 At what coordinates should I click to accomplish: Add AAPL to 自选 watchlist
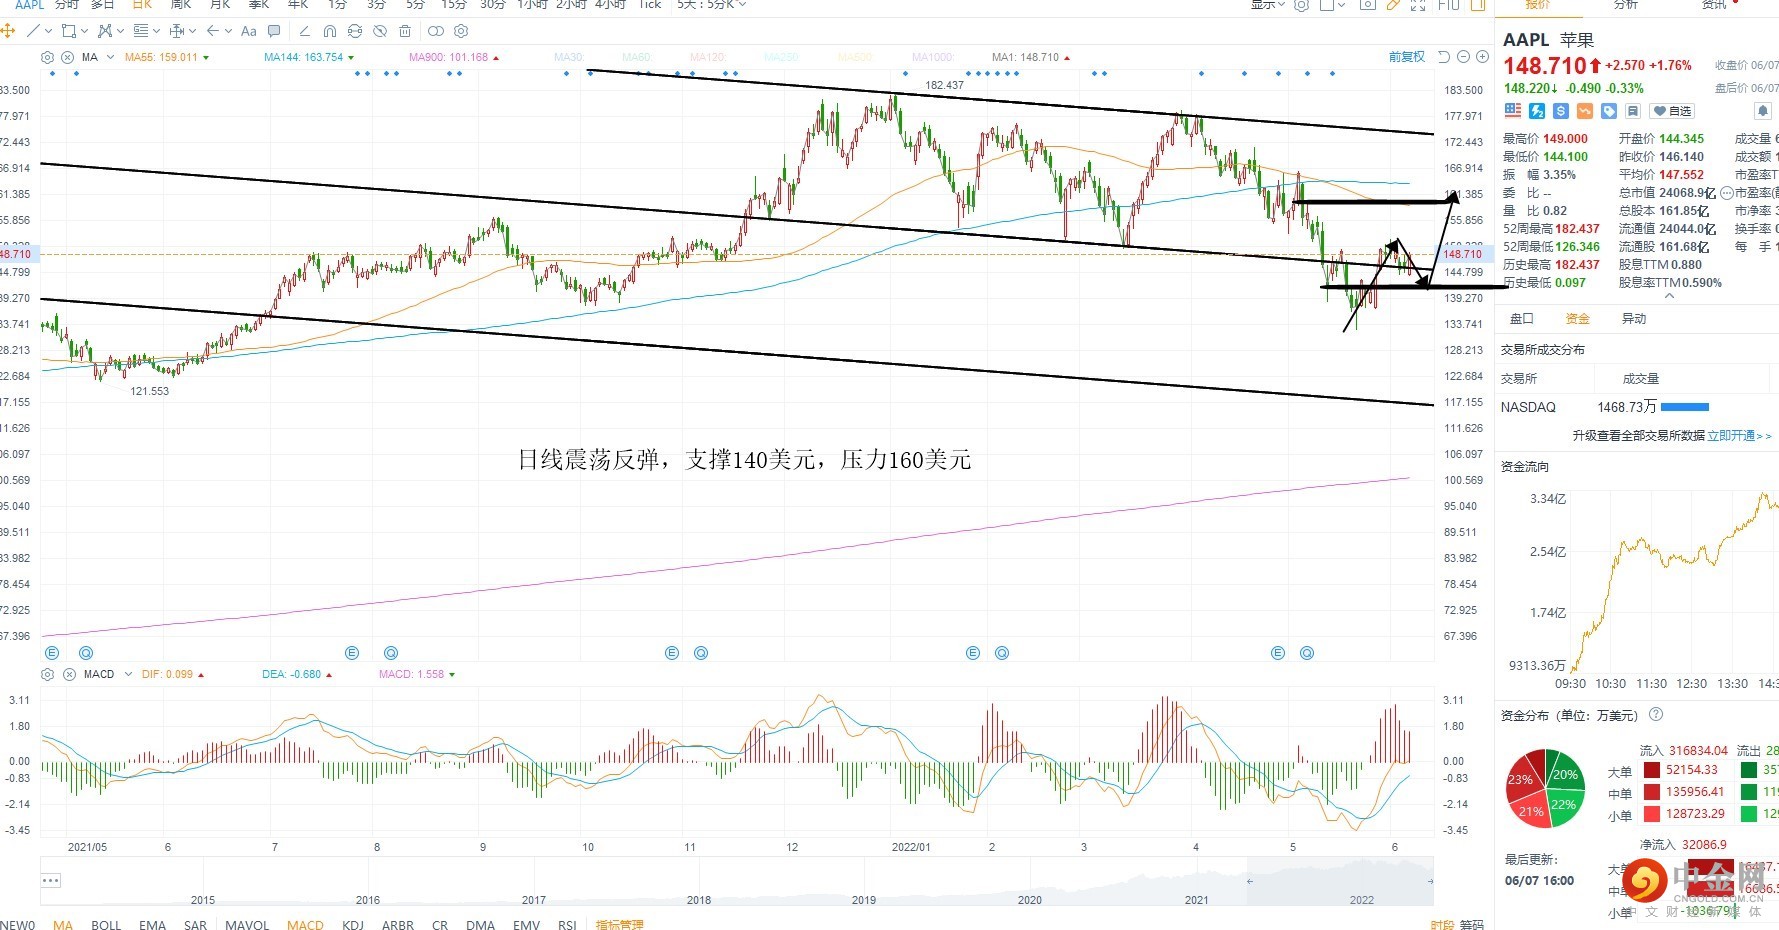pos(1672,111)
